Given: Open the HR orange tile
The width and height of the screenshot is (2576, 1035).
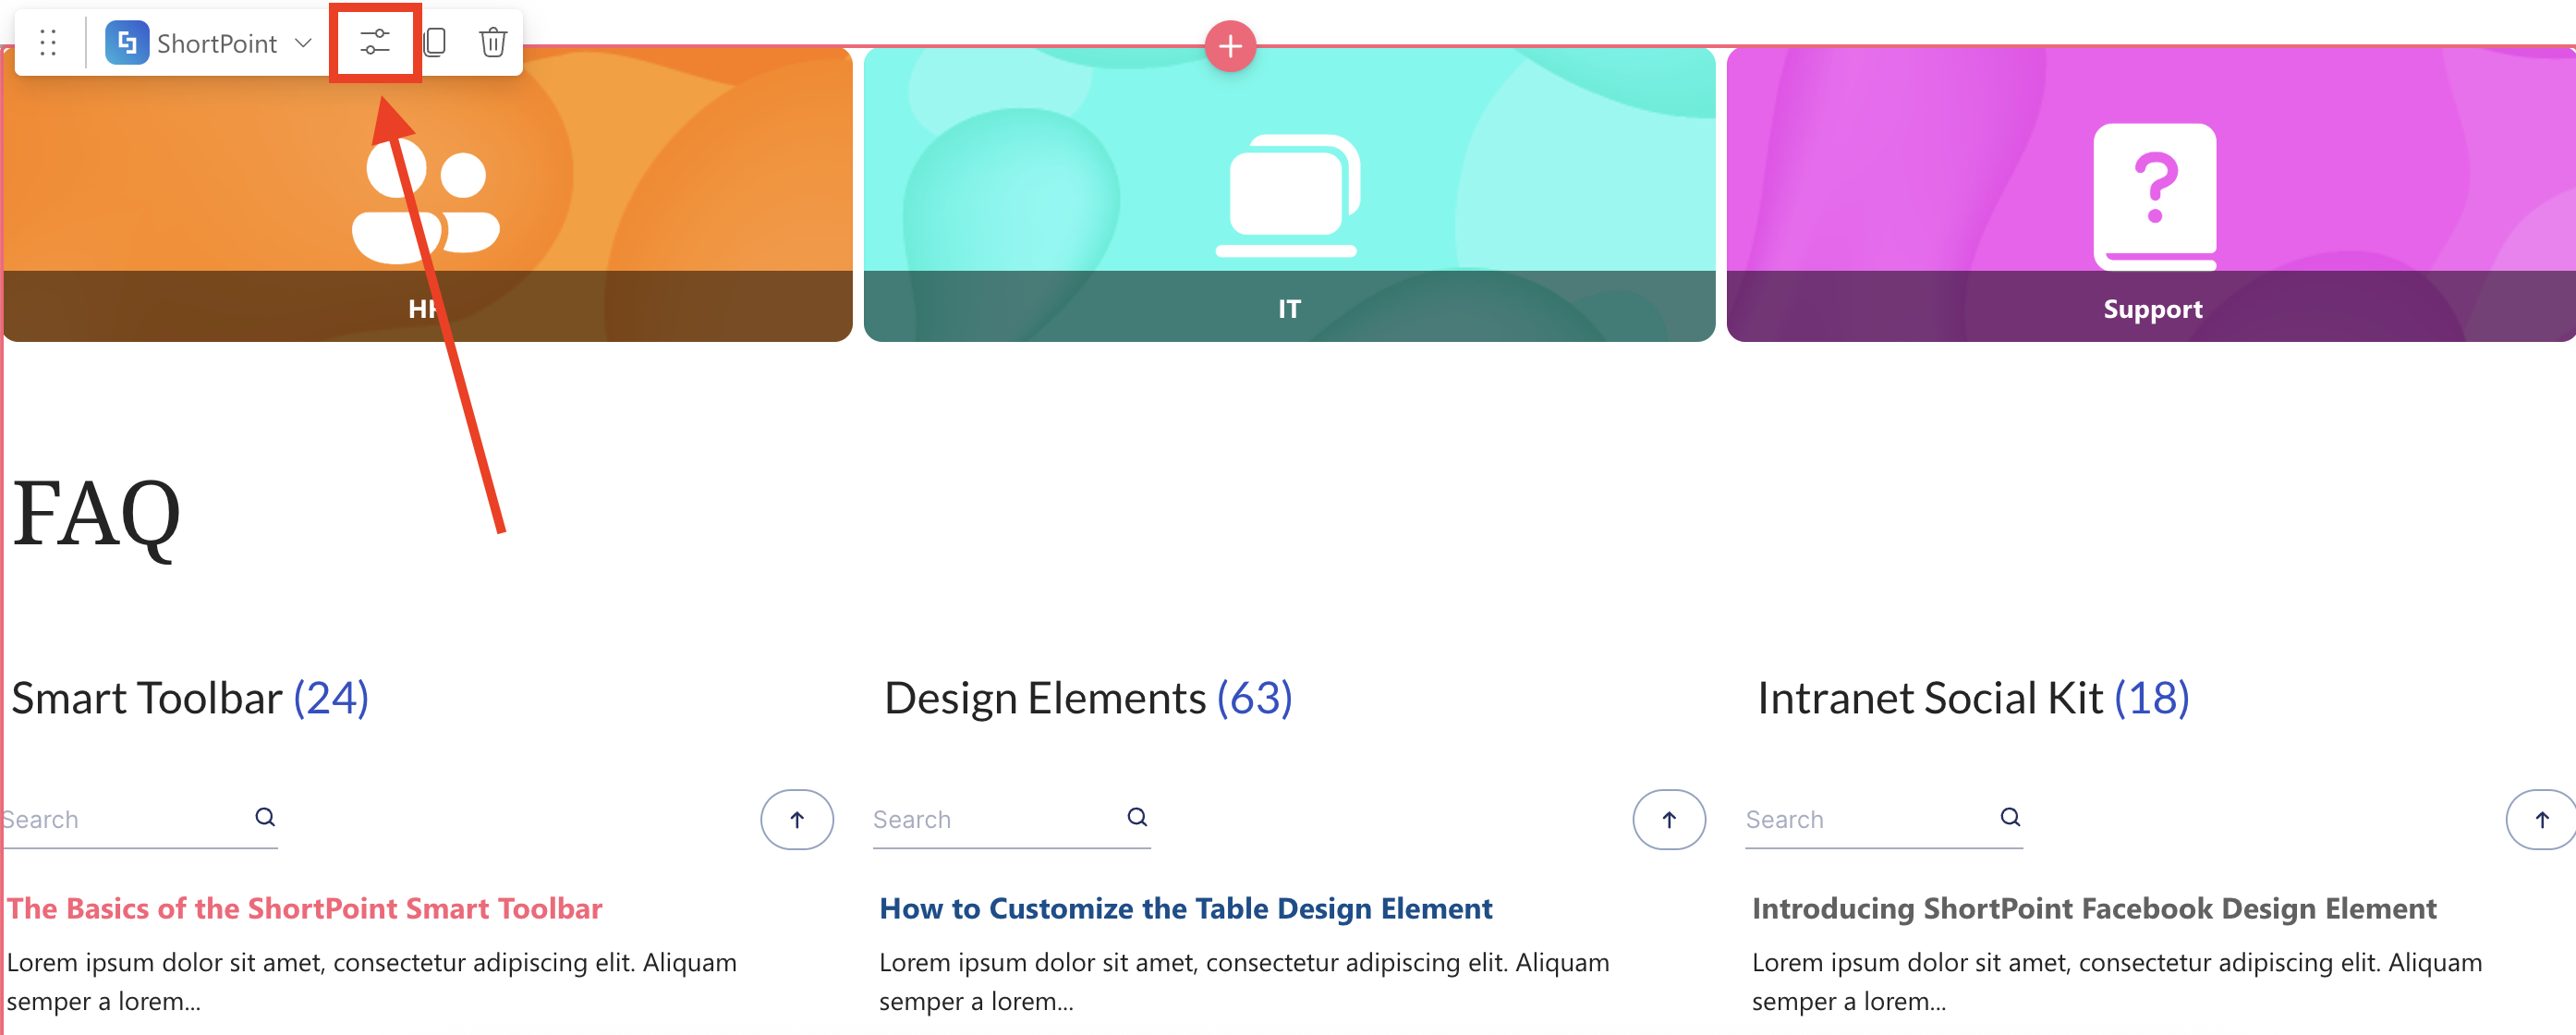Looking at the screenshot, I should pyautogui.click(x=428, y=195).
